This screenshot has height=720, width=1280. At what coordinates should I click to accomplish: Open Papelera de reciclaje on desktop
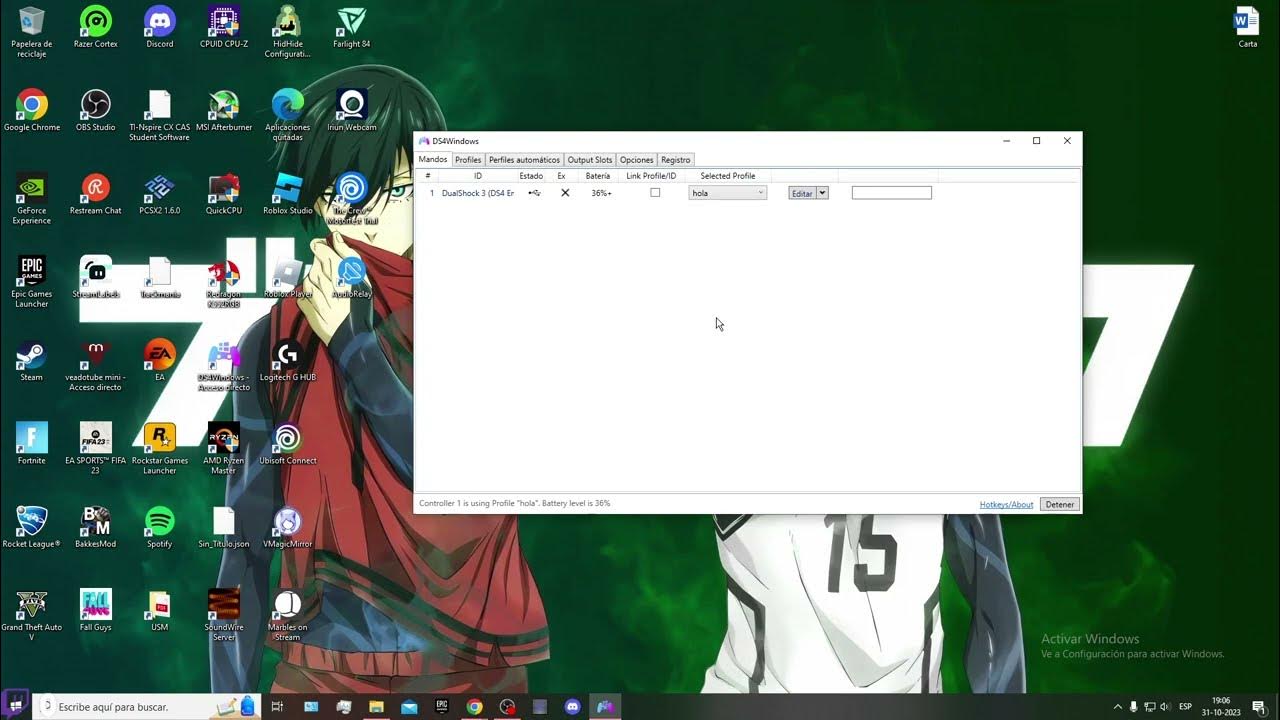tap(32, 32)
